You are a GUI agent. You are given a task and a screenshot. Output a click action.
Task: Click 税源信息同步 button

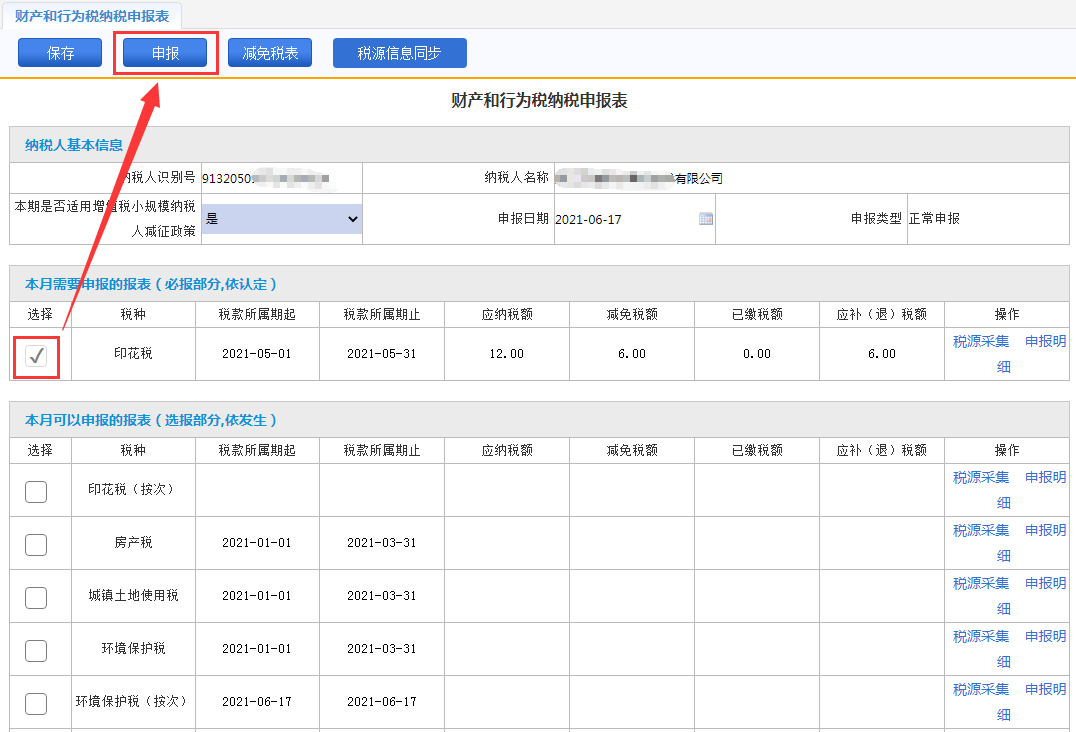coord(399,53)
